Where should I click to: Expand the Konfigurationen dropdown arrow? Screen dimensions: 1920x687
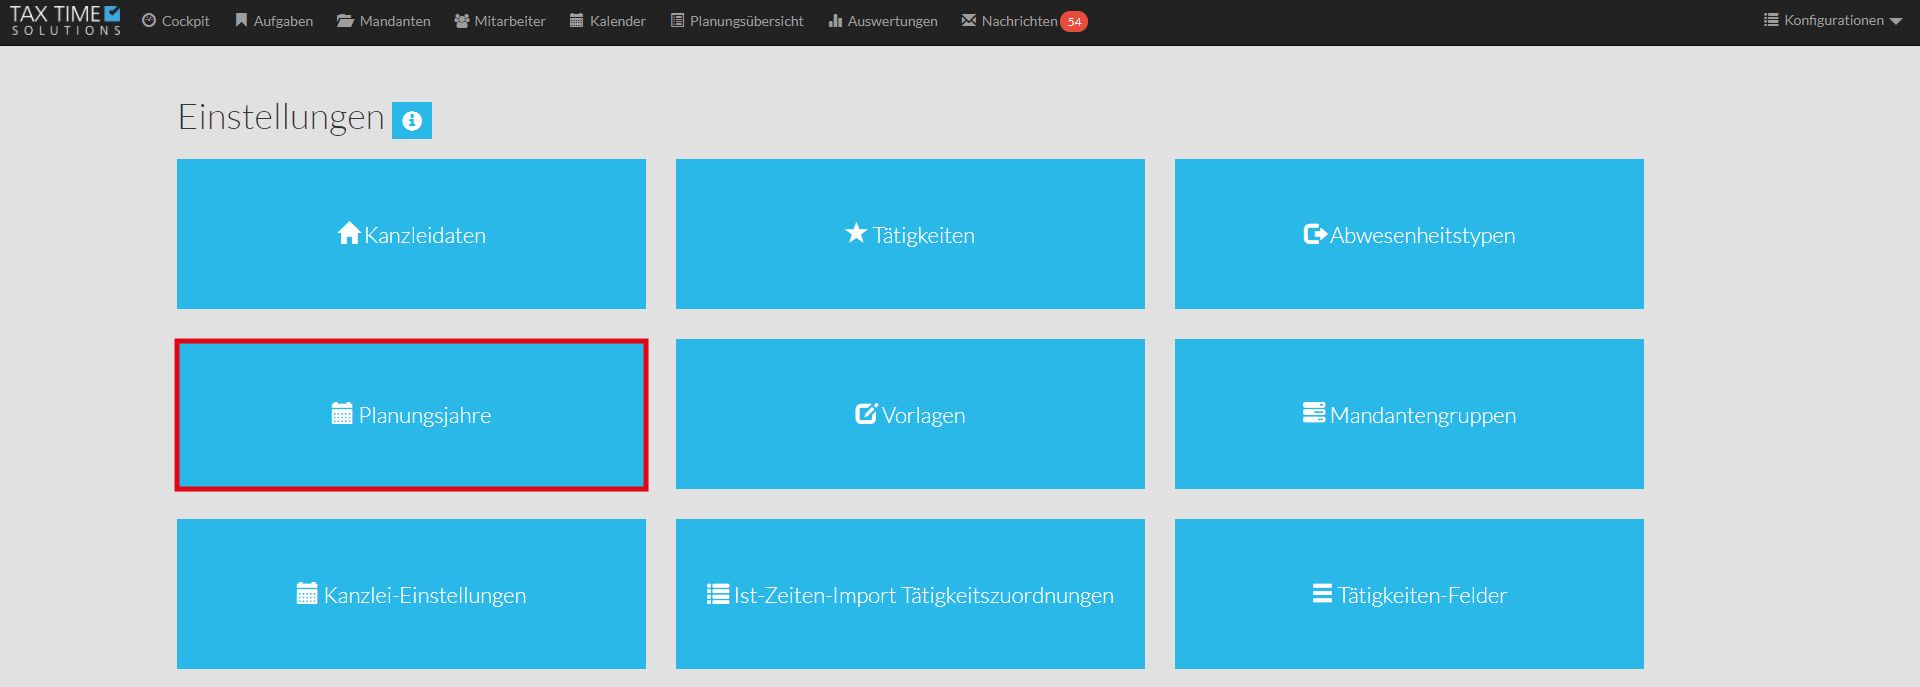(1896, 22)
